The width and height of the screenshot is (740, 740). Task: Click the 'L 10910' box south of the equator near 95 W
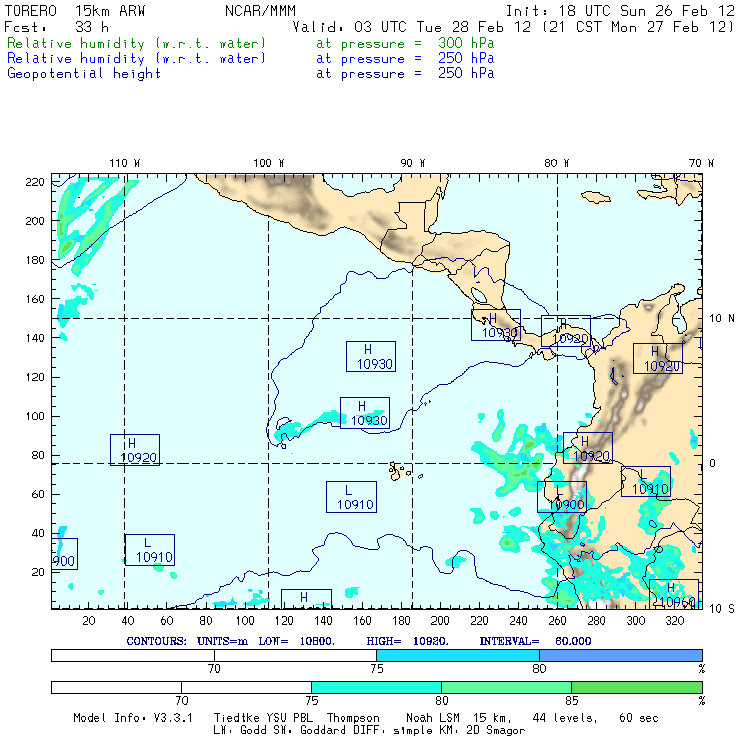351,497
